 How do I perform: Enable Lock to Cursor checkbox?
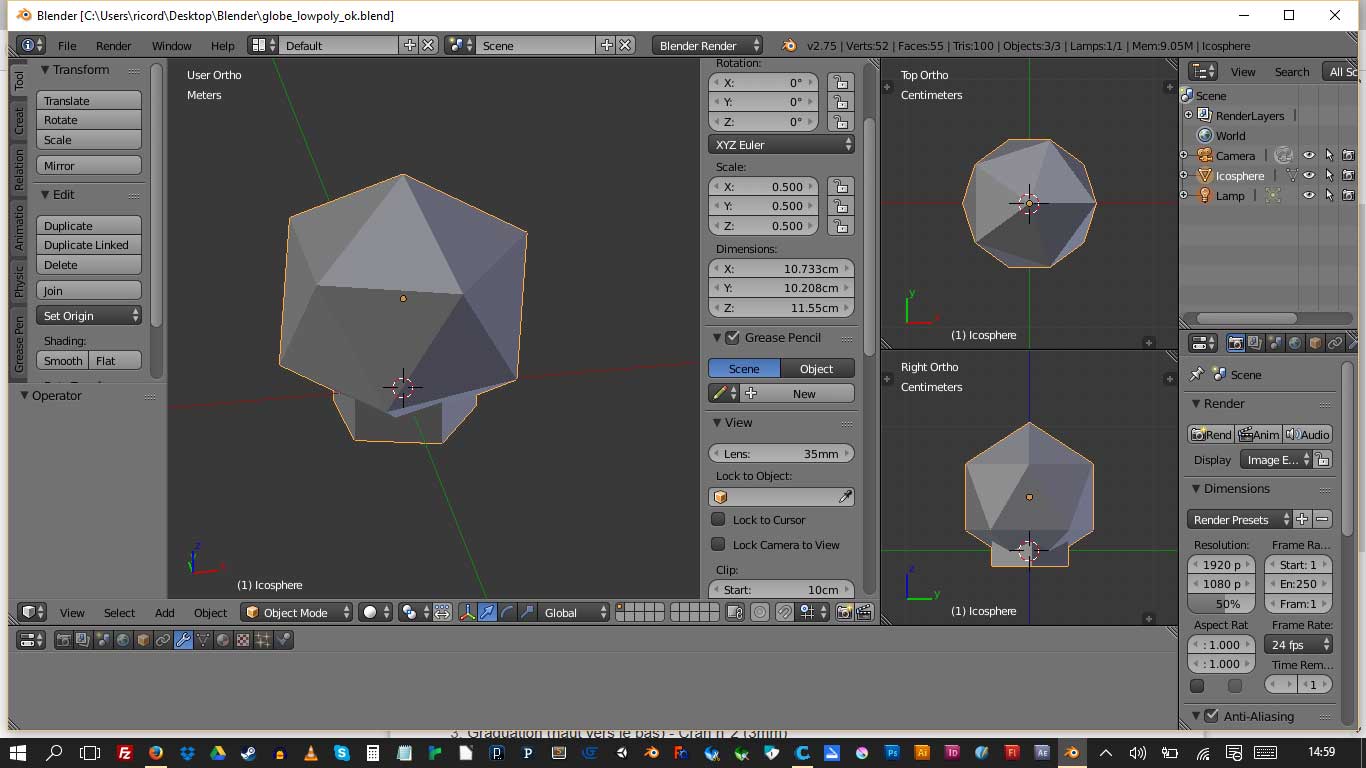click(x=718, y=520)
